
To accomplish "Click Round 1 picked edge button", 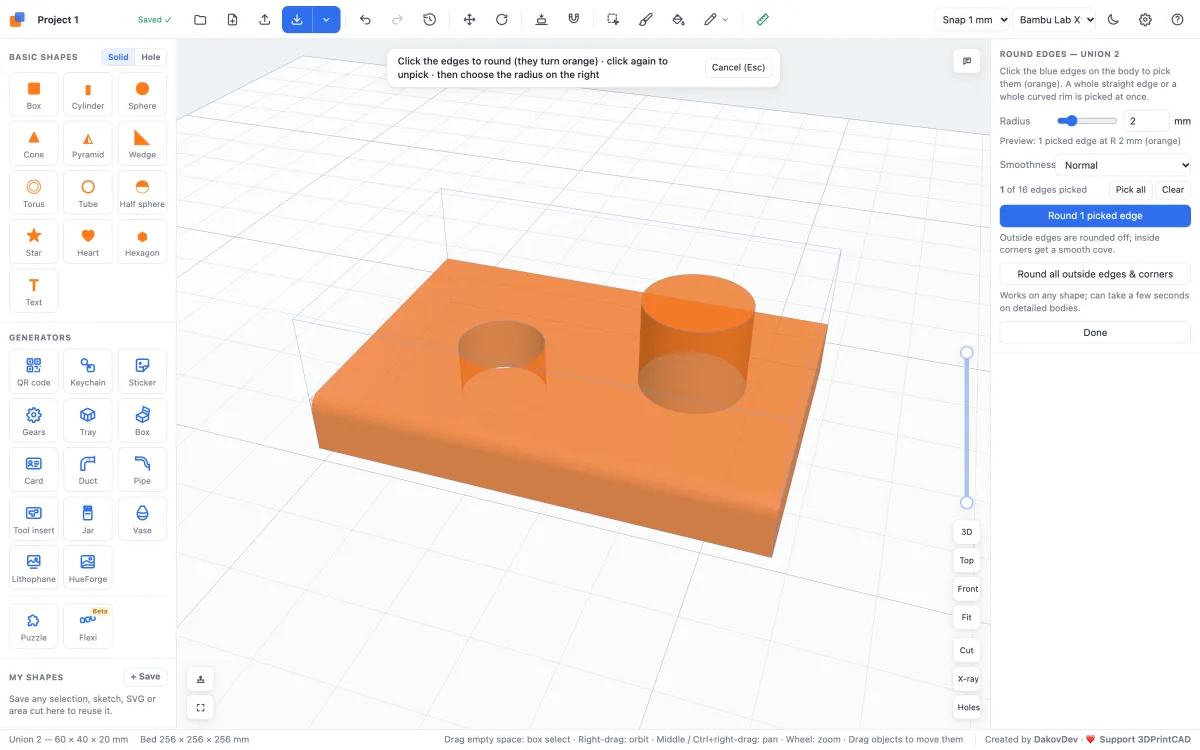I will point(1095,216).
